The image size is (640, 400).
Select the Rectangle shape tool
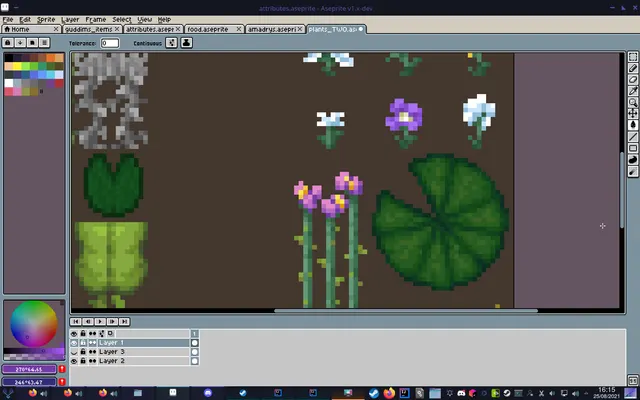pyautogui.click(x=633, y=148)
